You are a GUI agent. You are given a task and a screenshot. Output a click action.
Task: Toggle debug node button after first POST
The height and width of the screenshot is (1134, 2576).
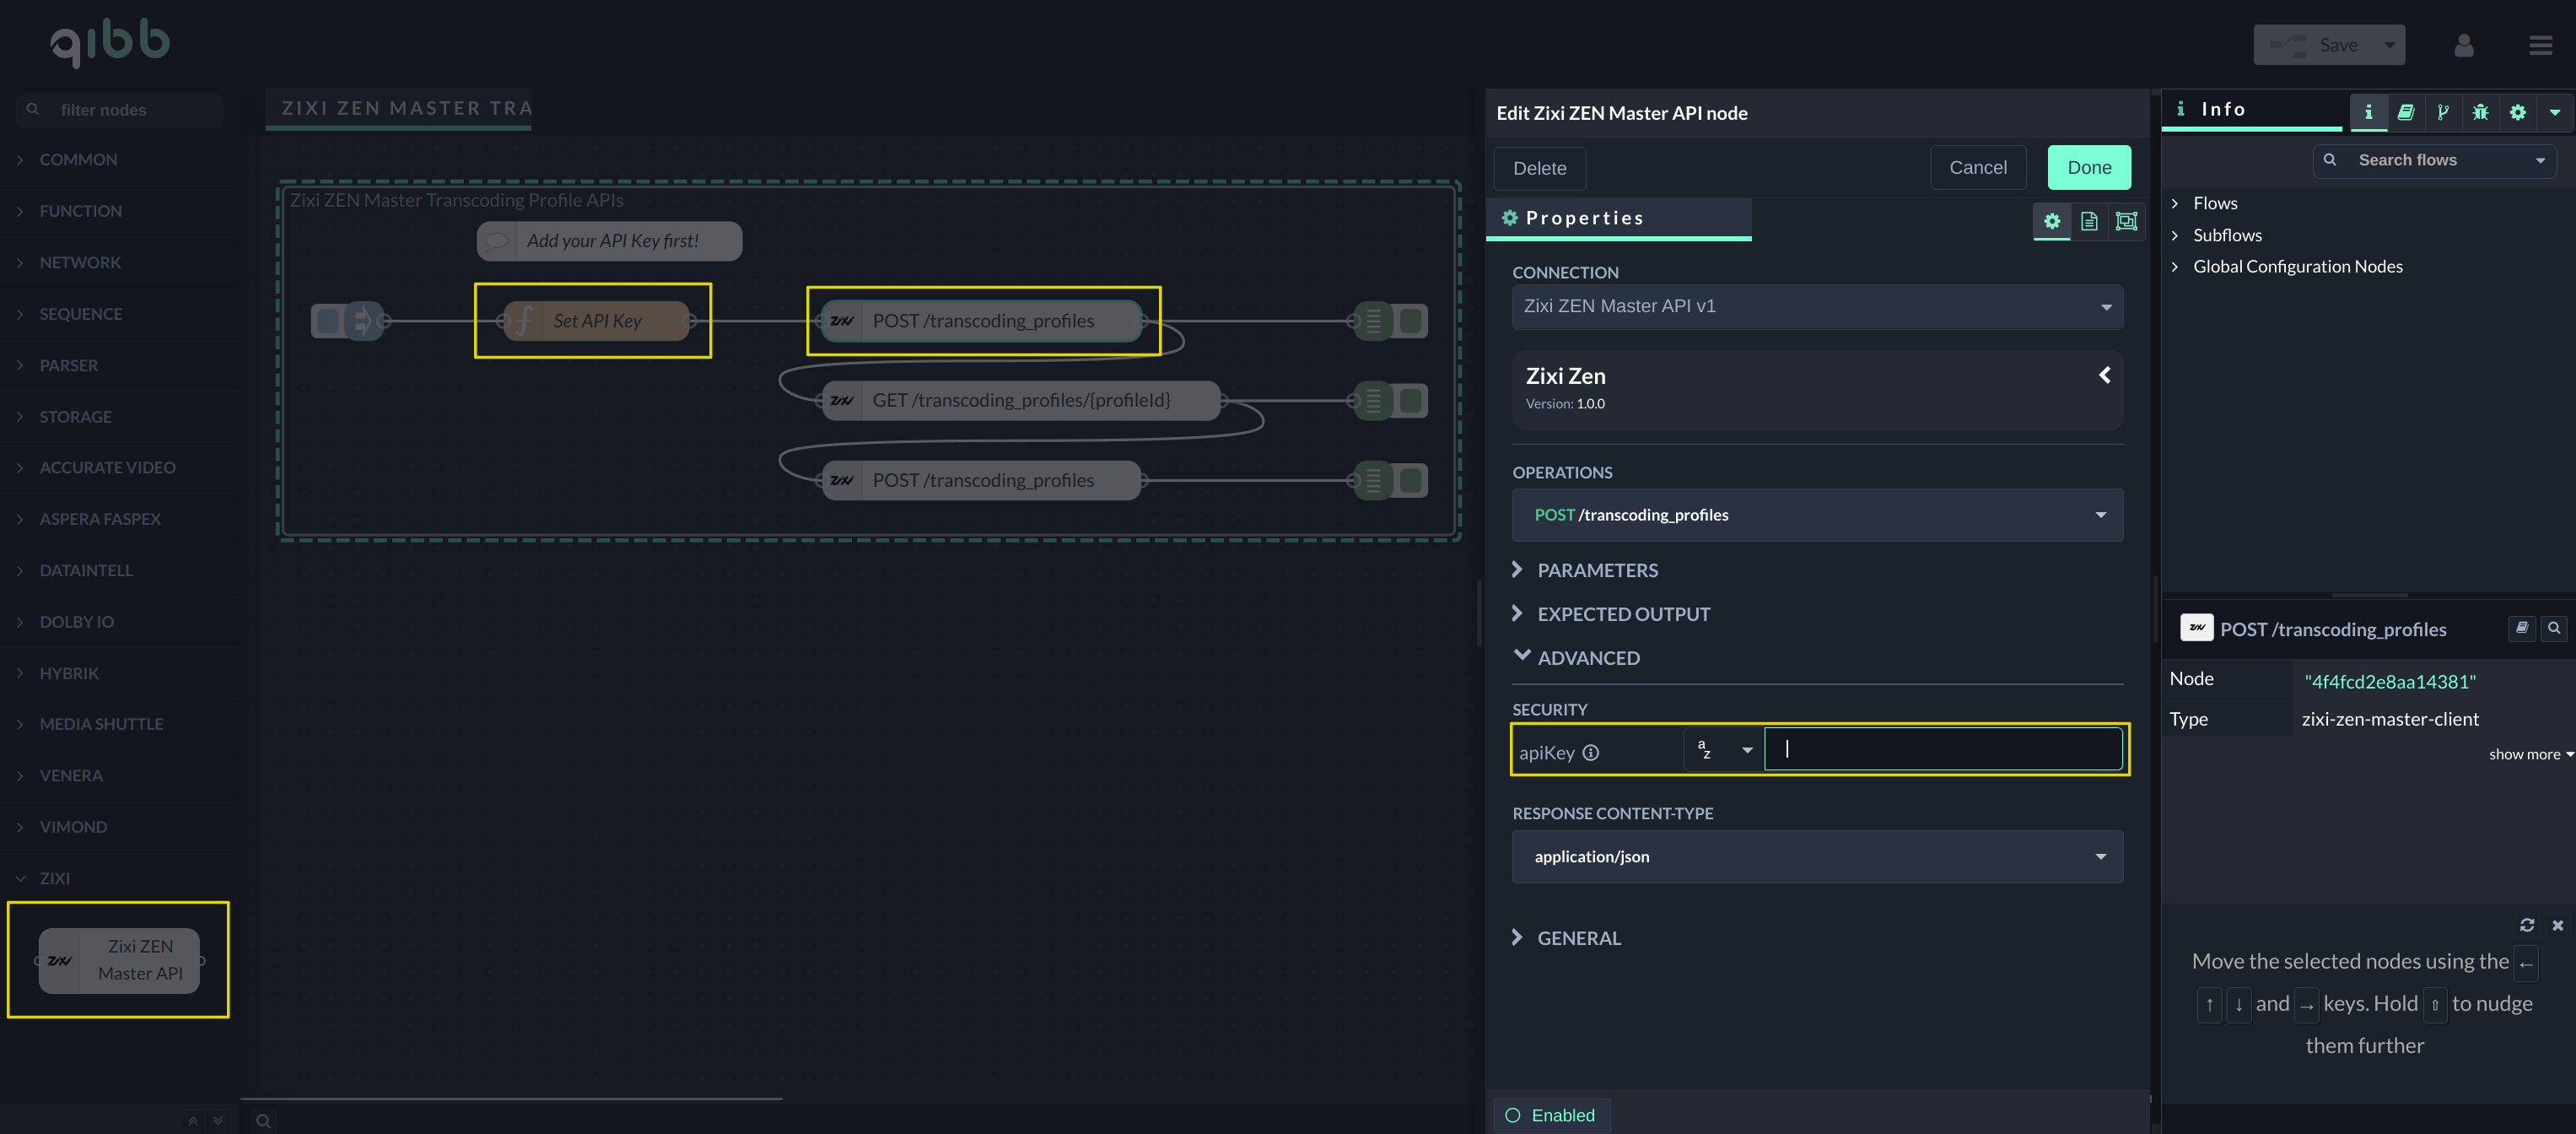pyautogui.click(x=1411, y=321)
